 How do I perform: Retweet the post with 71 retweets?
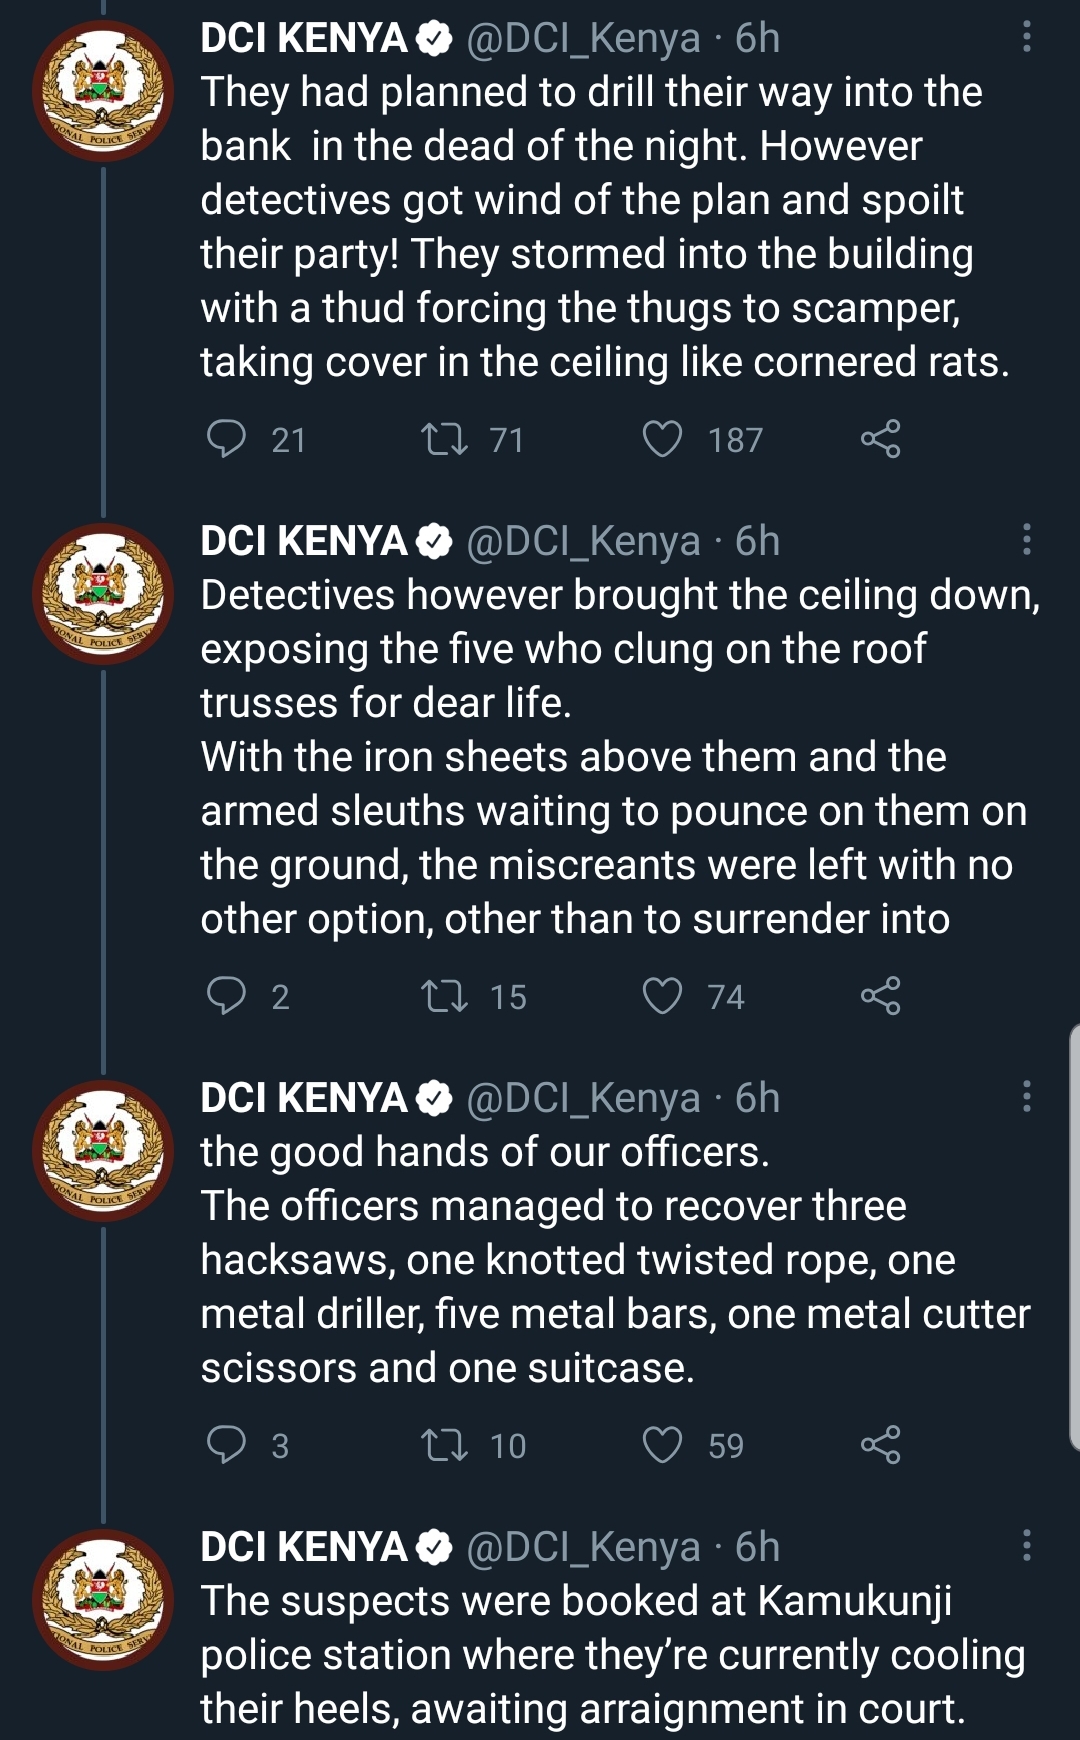[x=444, y=439]
